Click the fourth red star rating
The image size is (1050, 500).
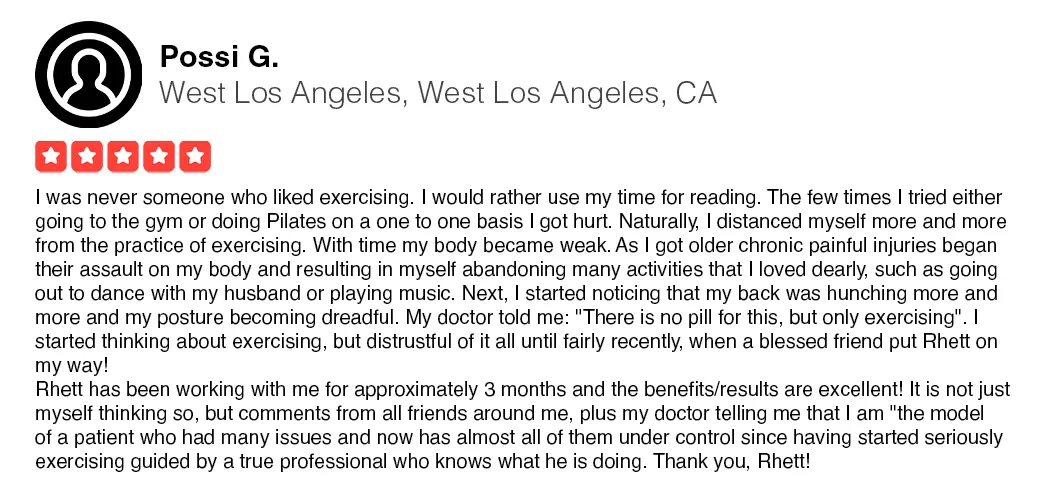click(x=159, y=157)
